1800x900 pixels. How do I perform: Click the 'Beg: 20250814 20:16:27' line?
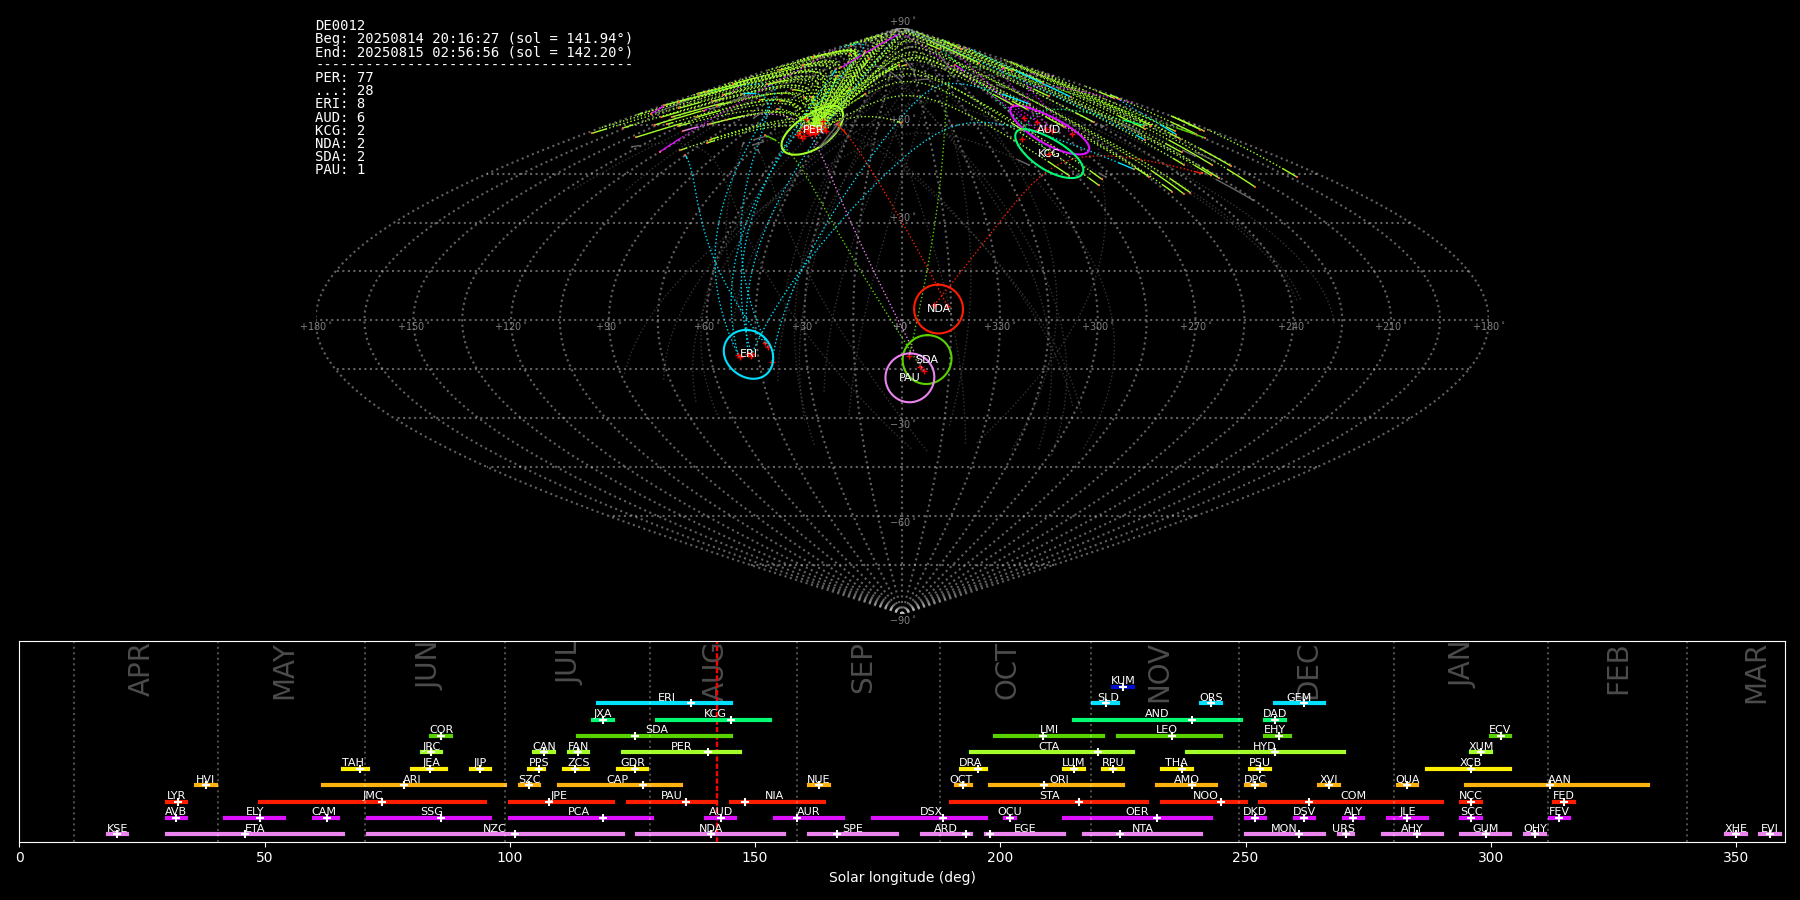coord(474,39)
